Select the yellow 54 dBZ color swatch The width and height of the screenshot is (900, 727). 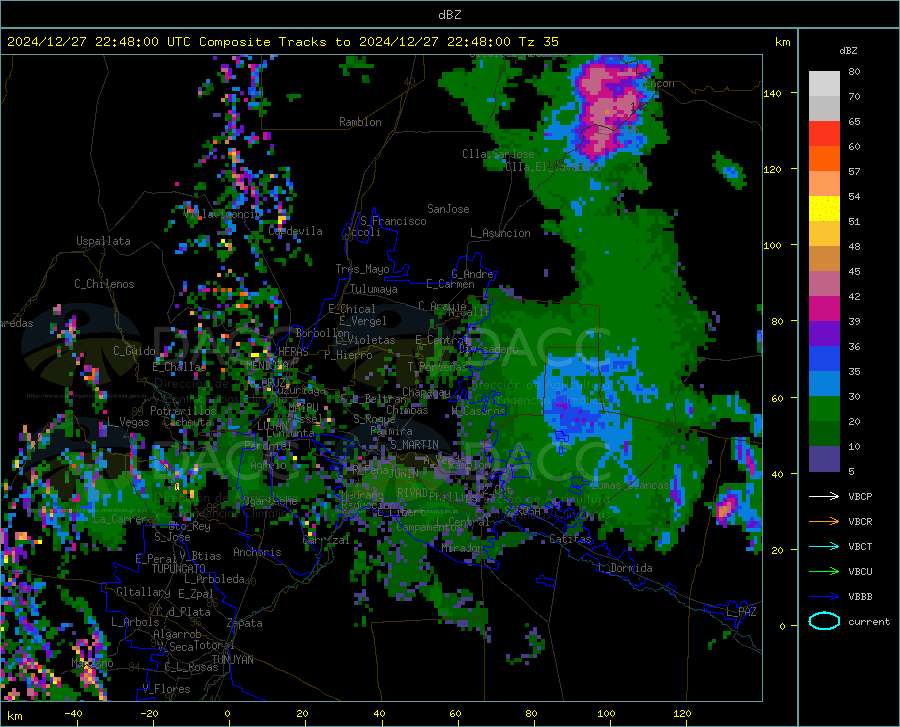click(824, 209)
